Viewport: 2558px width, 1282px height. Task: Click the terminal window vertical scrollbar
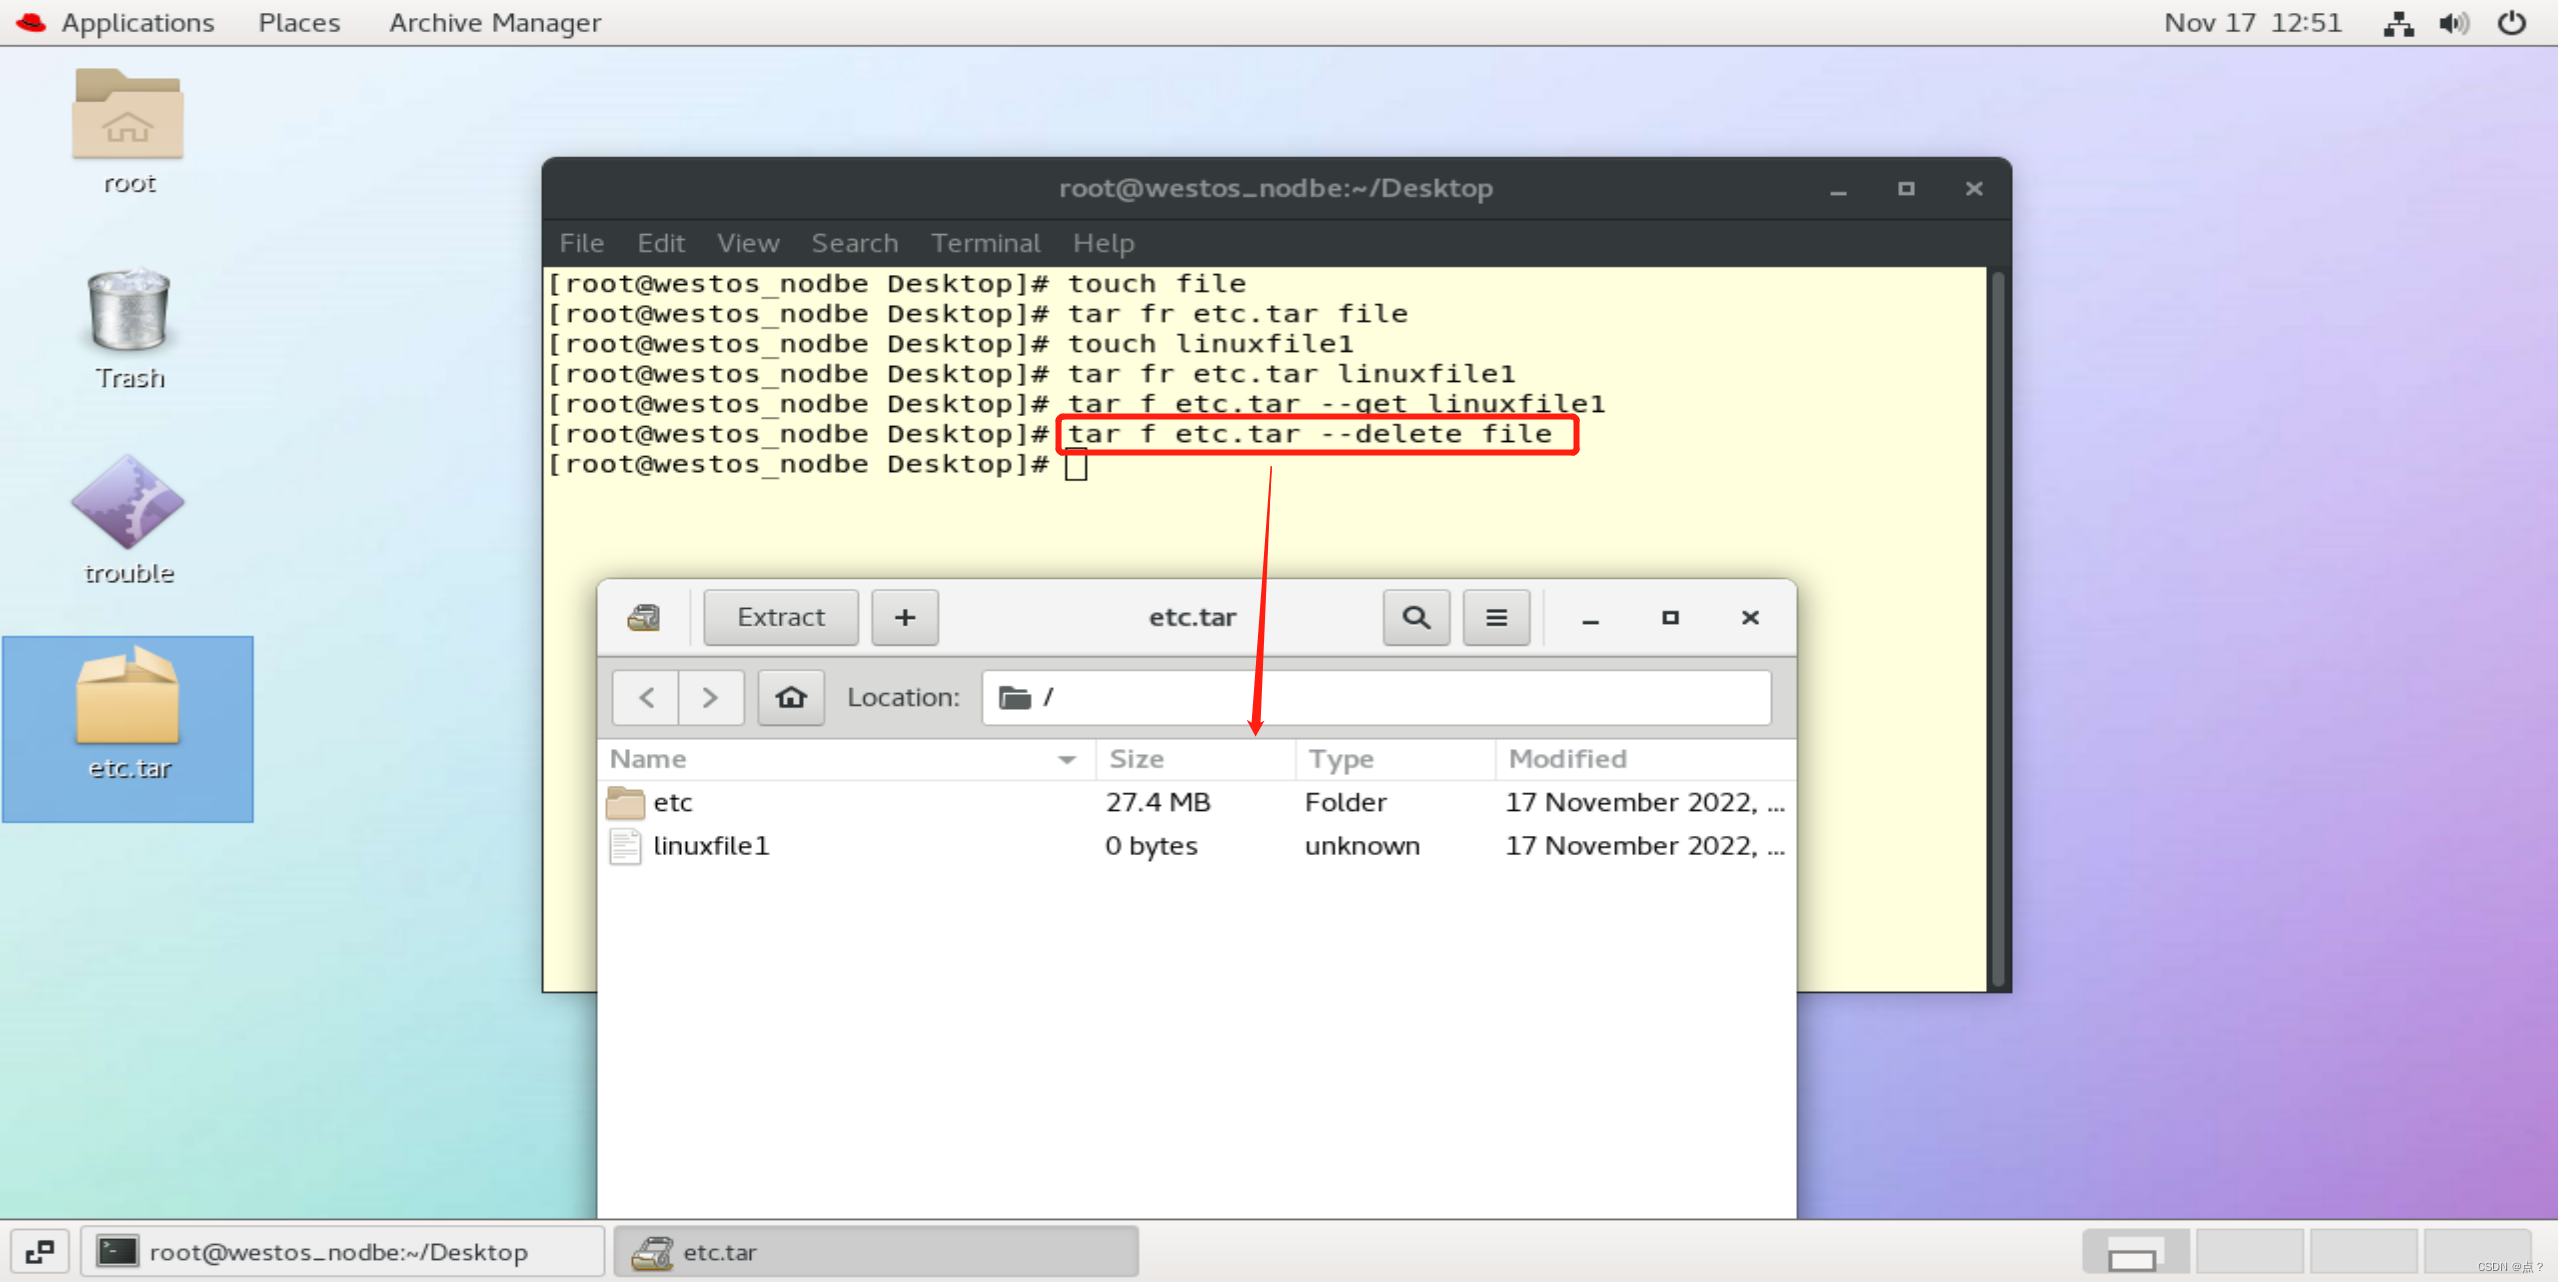(x=1997, y=626)
